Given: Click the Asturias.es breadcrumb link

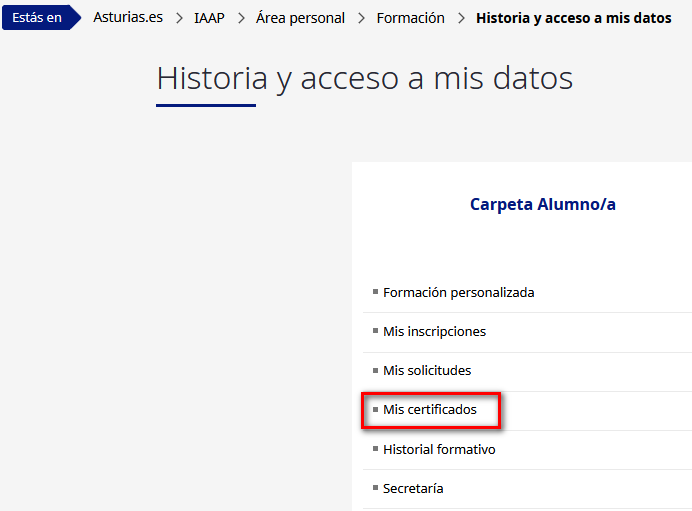Looking at the screenshot, I should tap(128, 18).
